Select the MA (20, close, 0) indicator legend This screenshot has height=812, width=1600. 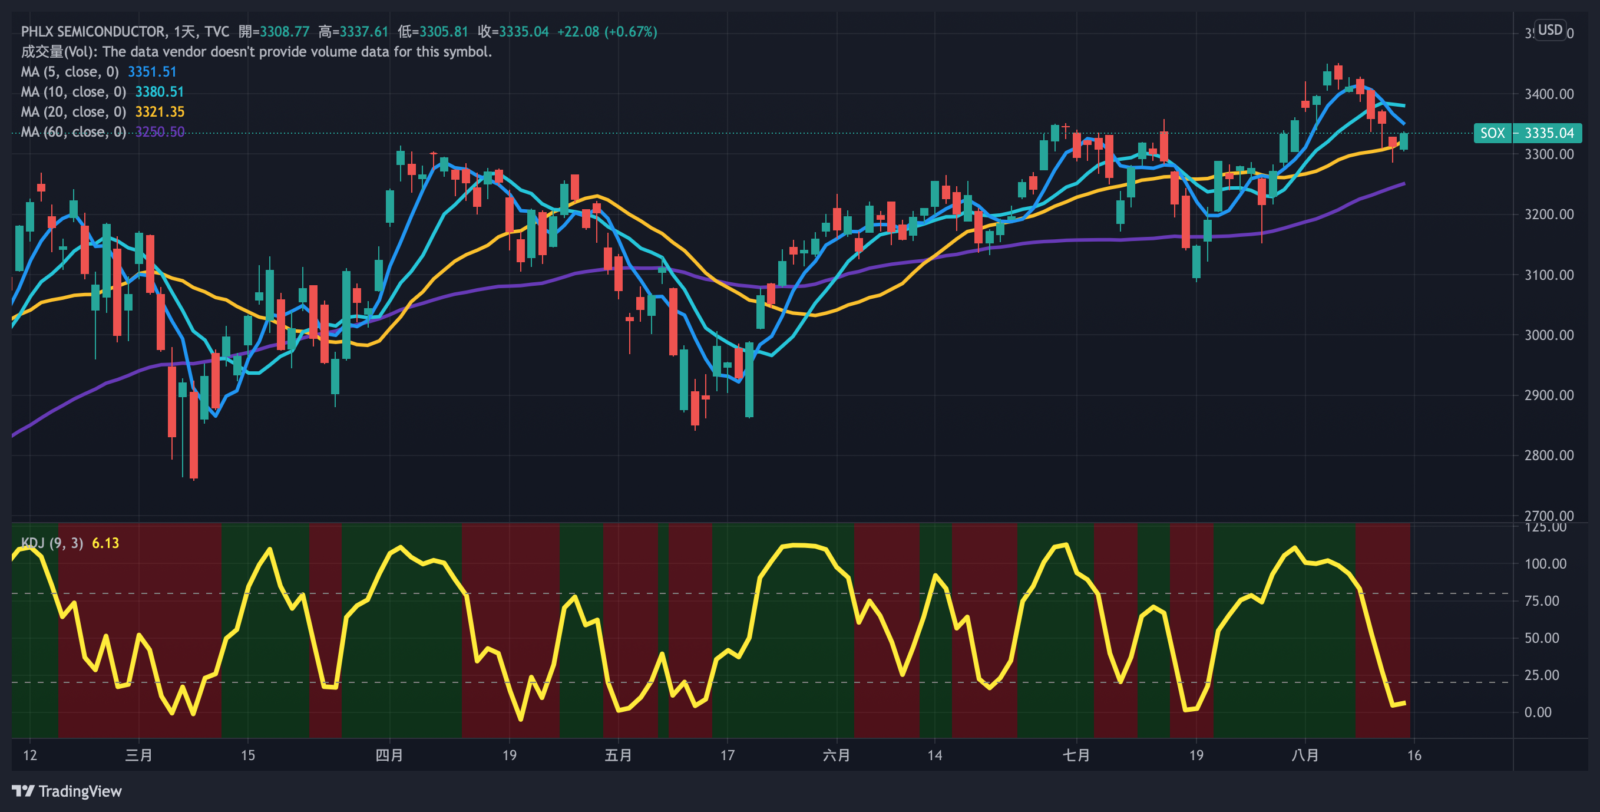pos(73,112)
